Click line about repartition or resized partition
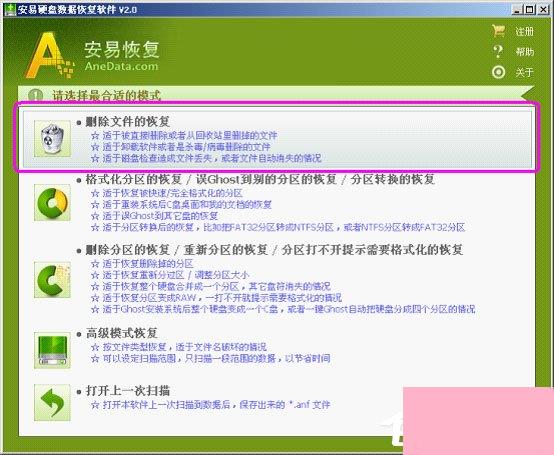 (170, 275)
